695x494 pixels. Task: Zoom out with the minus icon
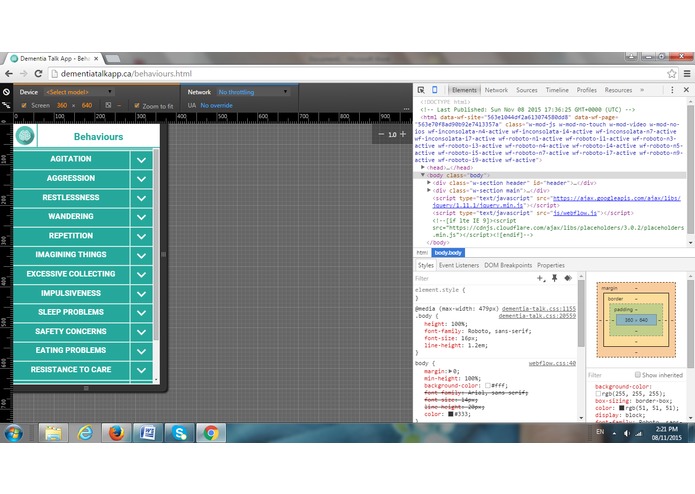pos(381,134)
